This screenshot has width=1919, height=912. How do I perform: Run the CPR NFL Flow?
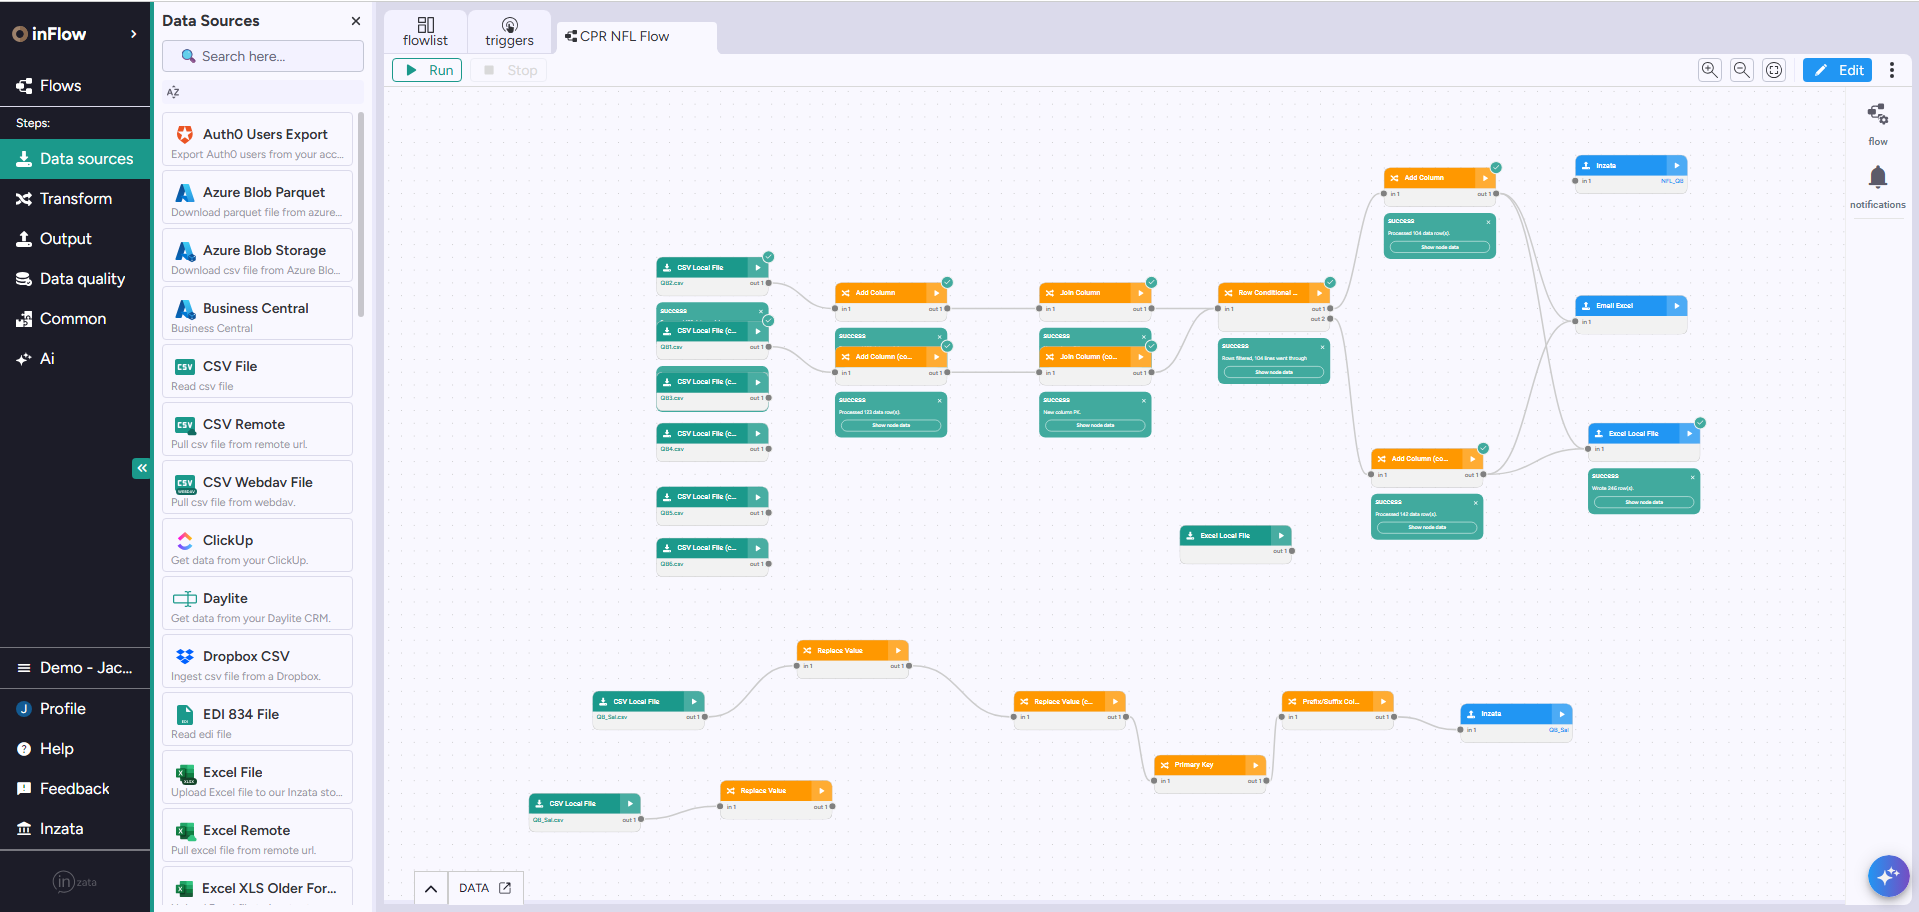(x=427, y=70)
